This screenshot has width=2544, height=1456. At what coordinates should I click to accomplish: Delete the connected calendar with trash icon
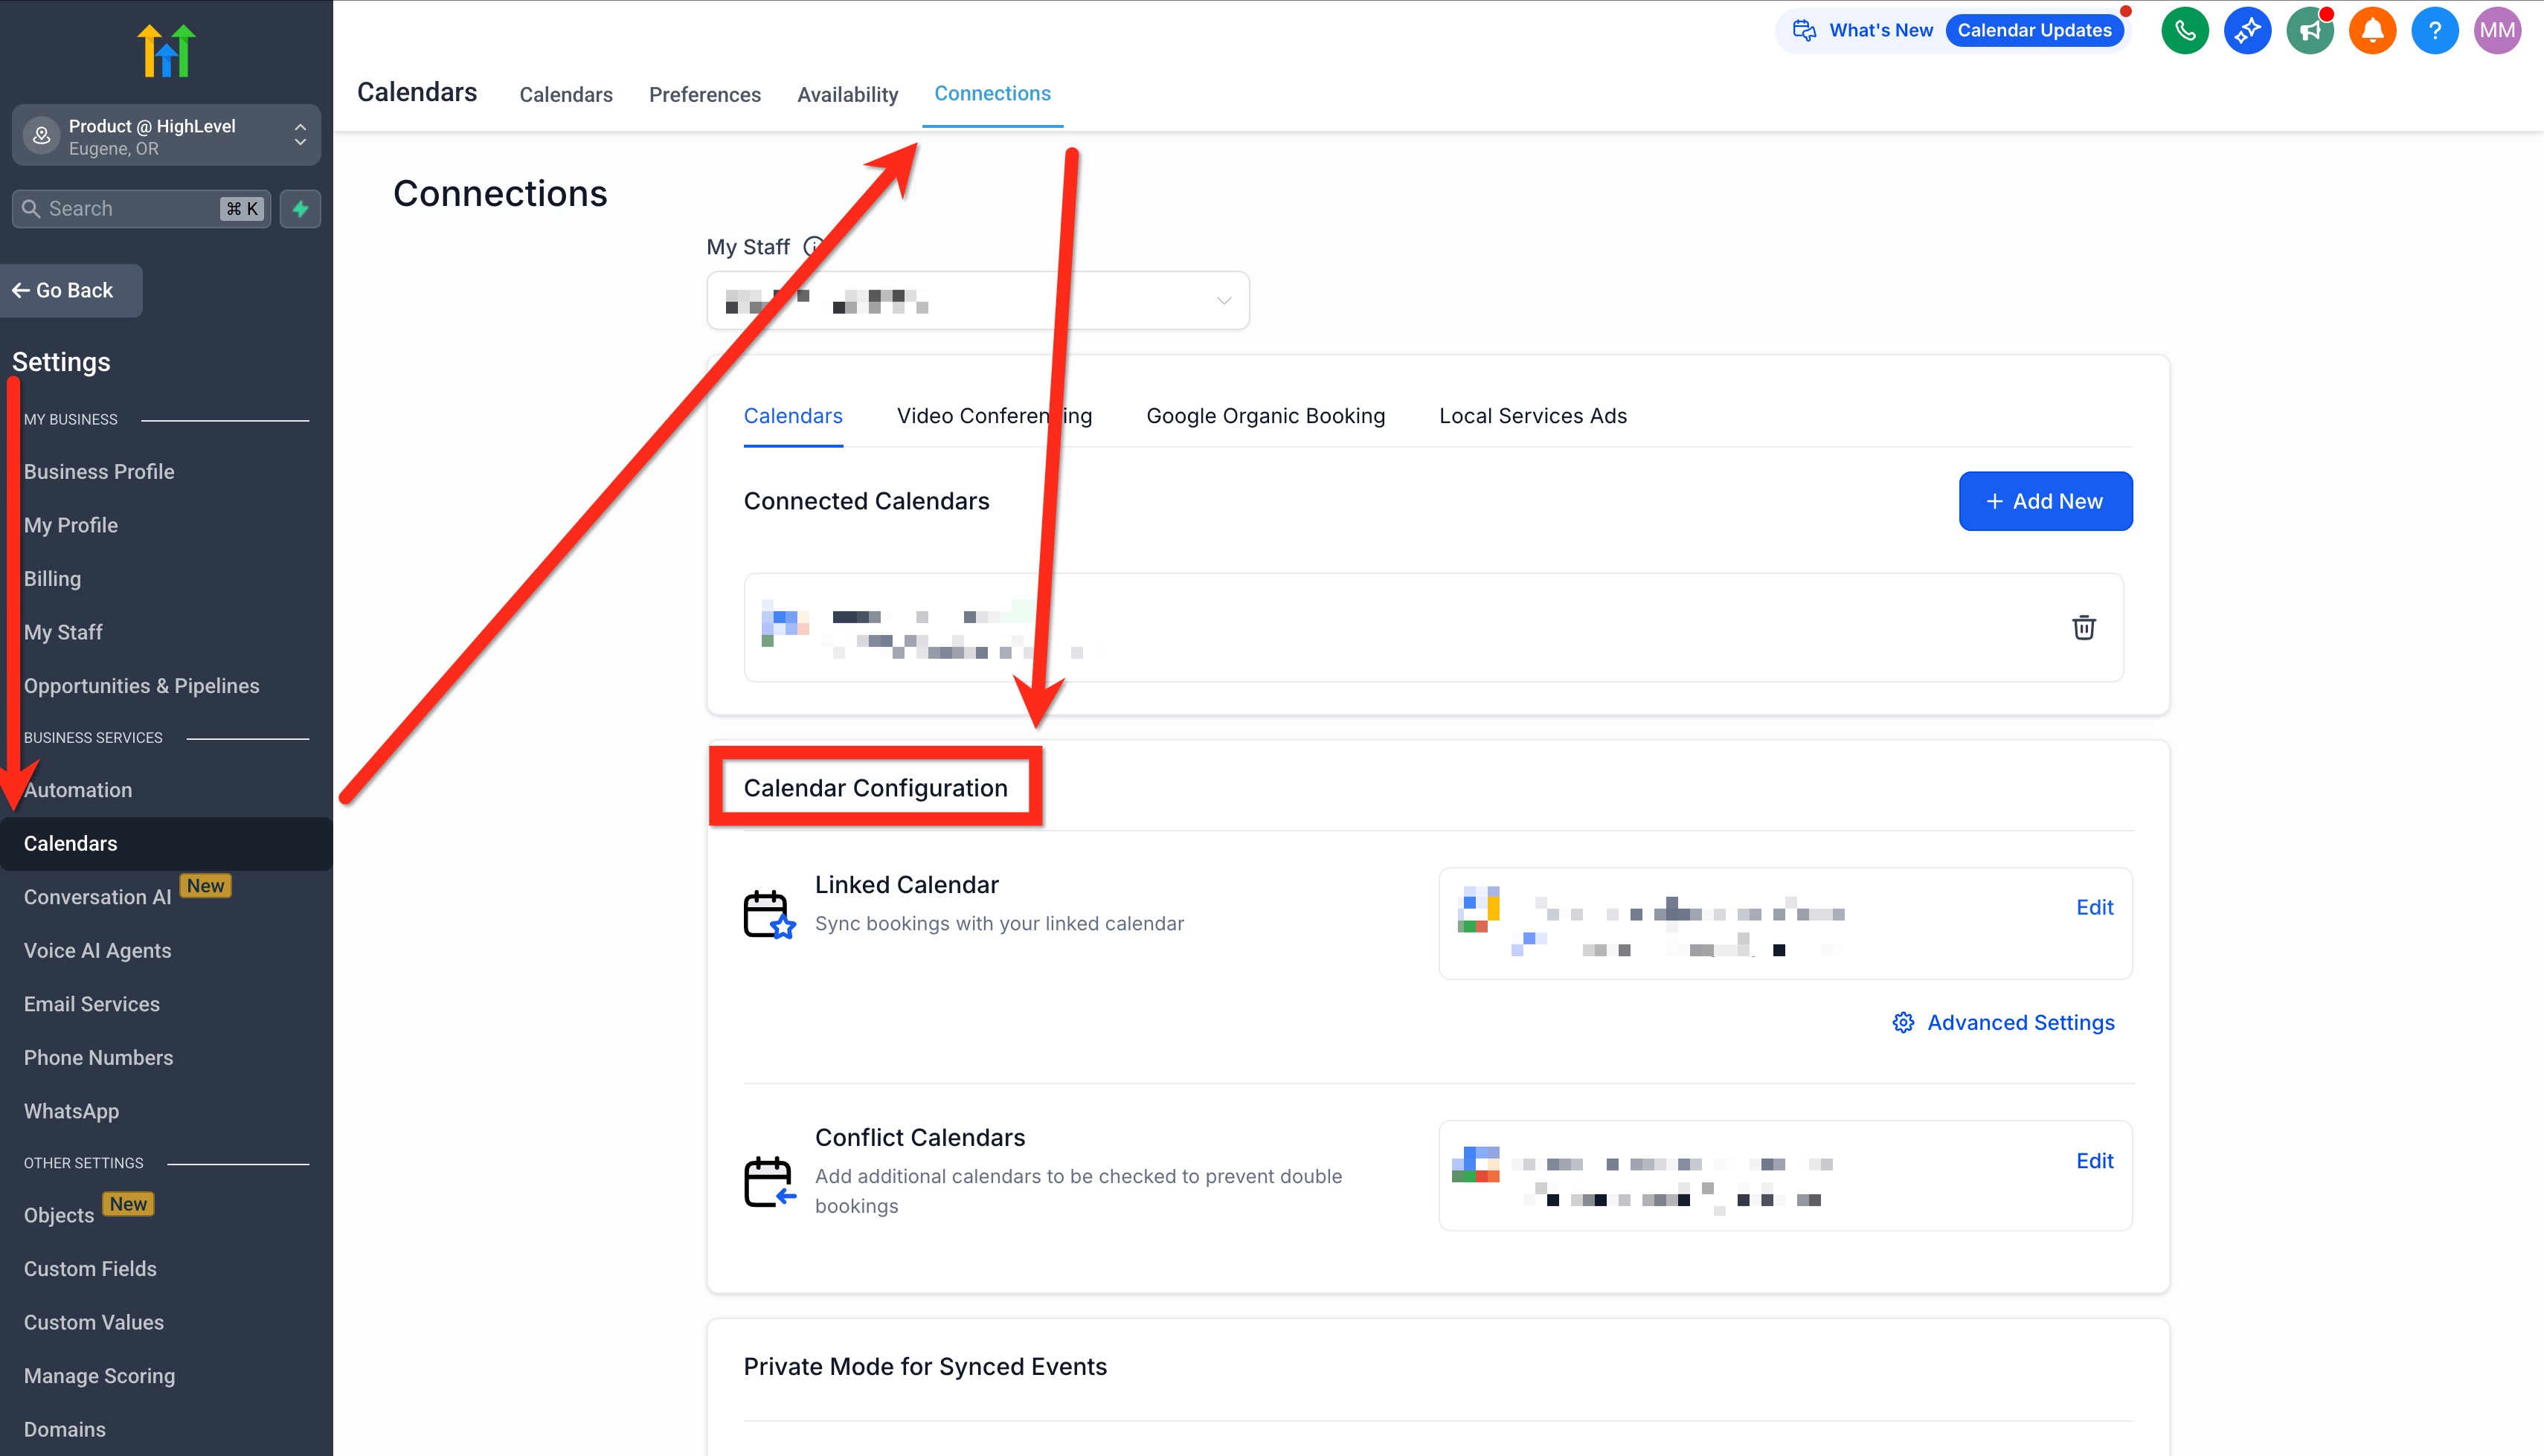pos(2083,627)
